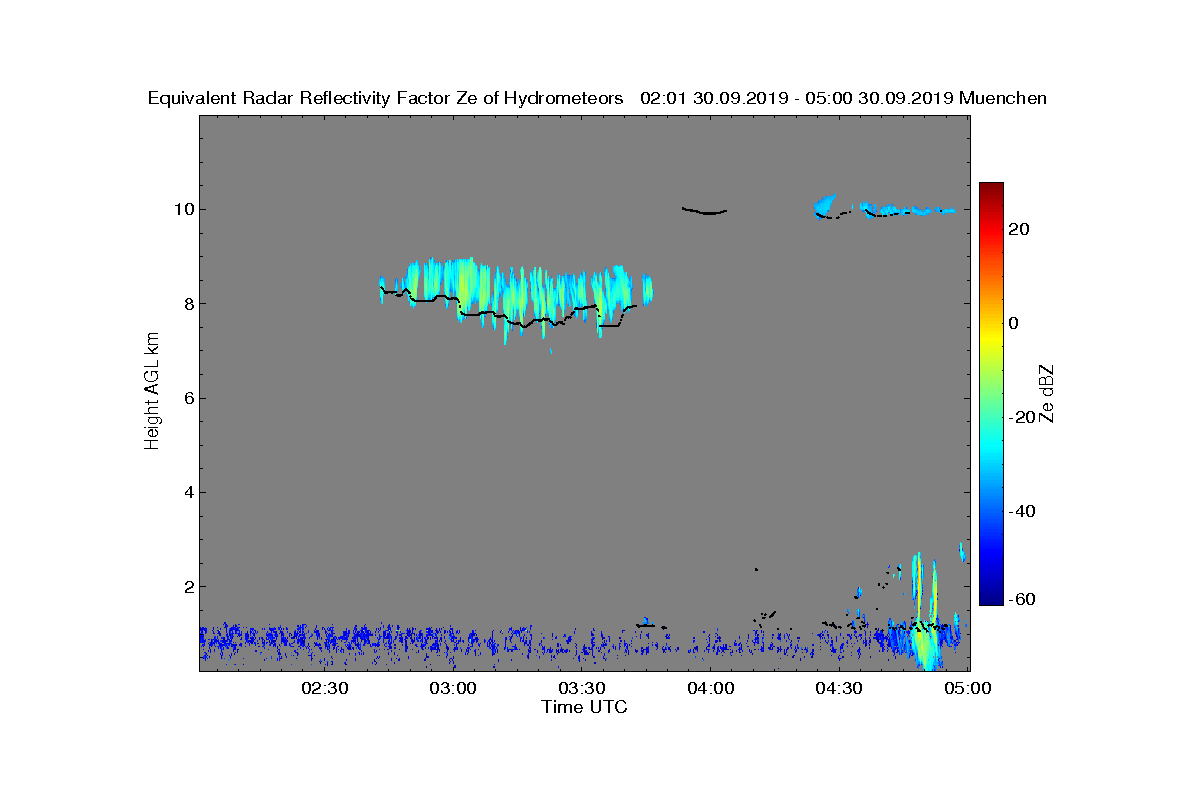Click the height axis label 10

182,209
